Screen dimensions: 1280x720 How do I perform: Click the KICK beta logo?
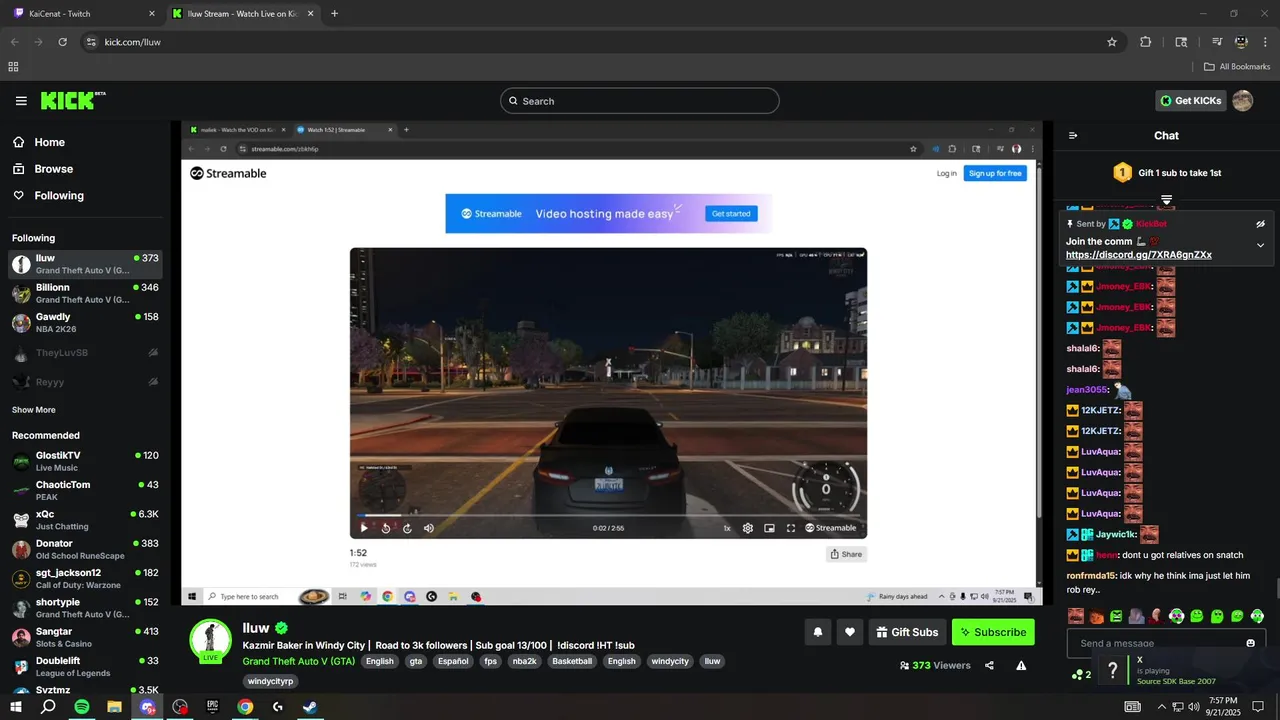[x=72, y=100]
